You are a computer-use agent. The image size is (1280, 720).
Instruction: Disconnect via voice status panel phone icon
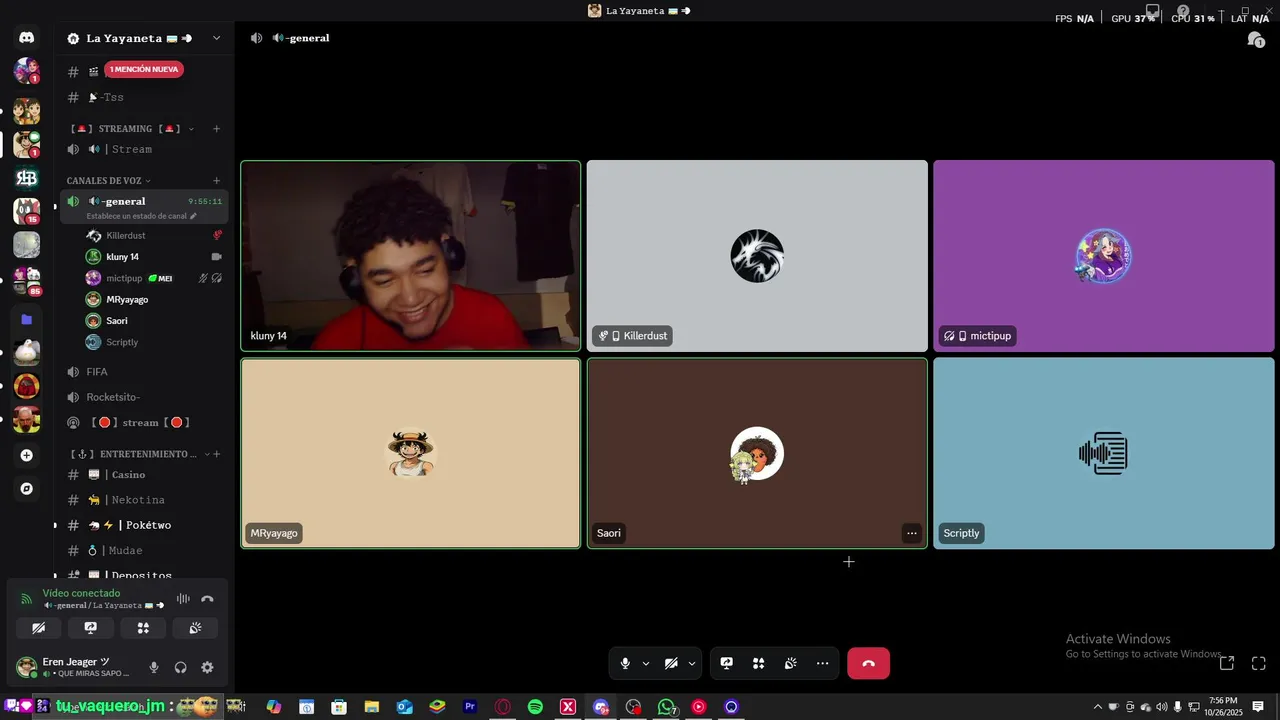click(207, 599)
